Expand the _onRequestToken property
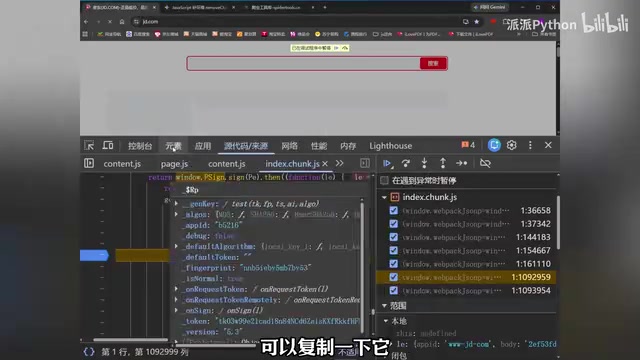 click(x=176, y=289)
